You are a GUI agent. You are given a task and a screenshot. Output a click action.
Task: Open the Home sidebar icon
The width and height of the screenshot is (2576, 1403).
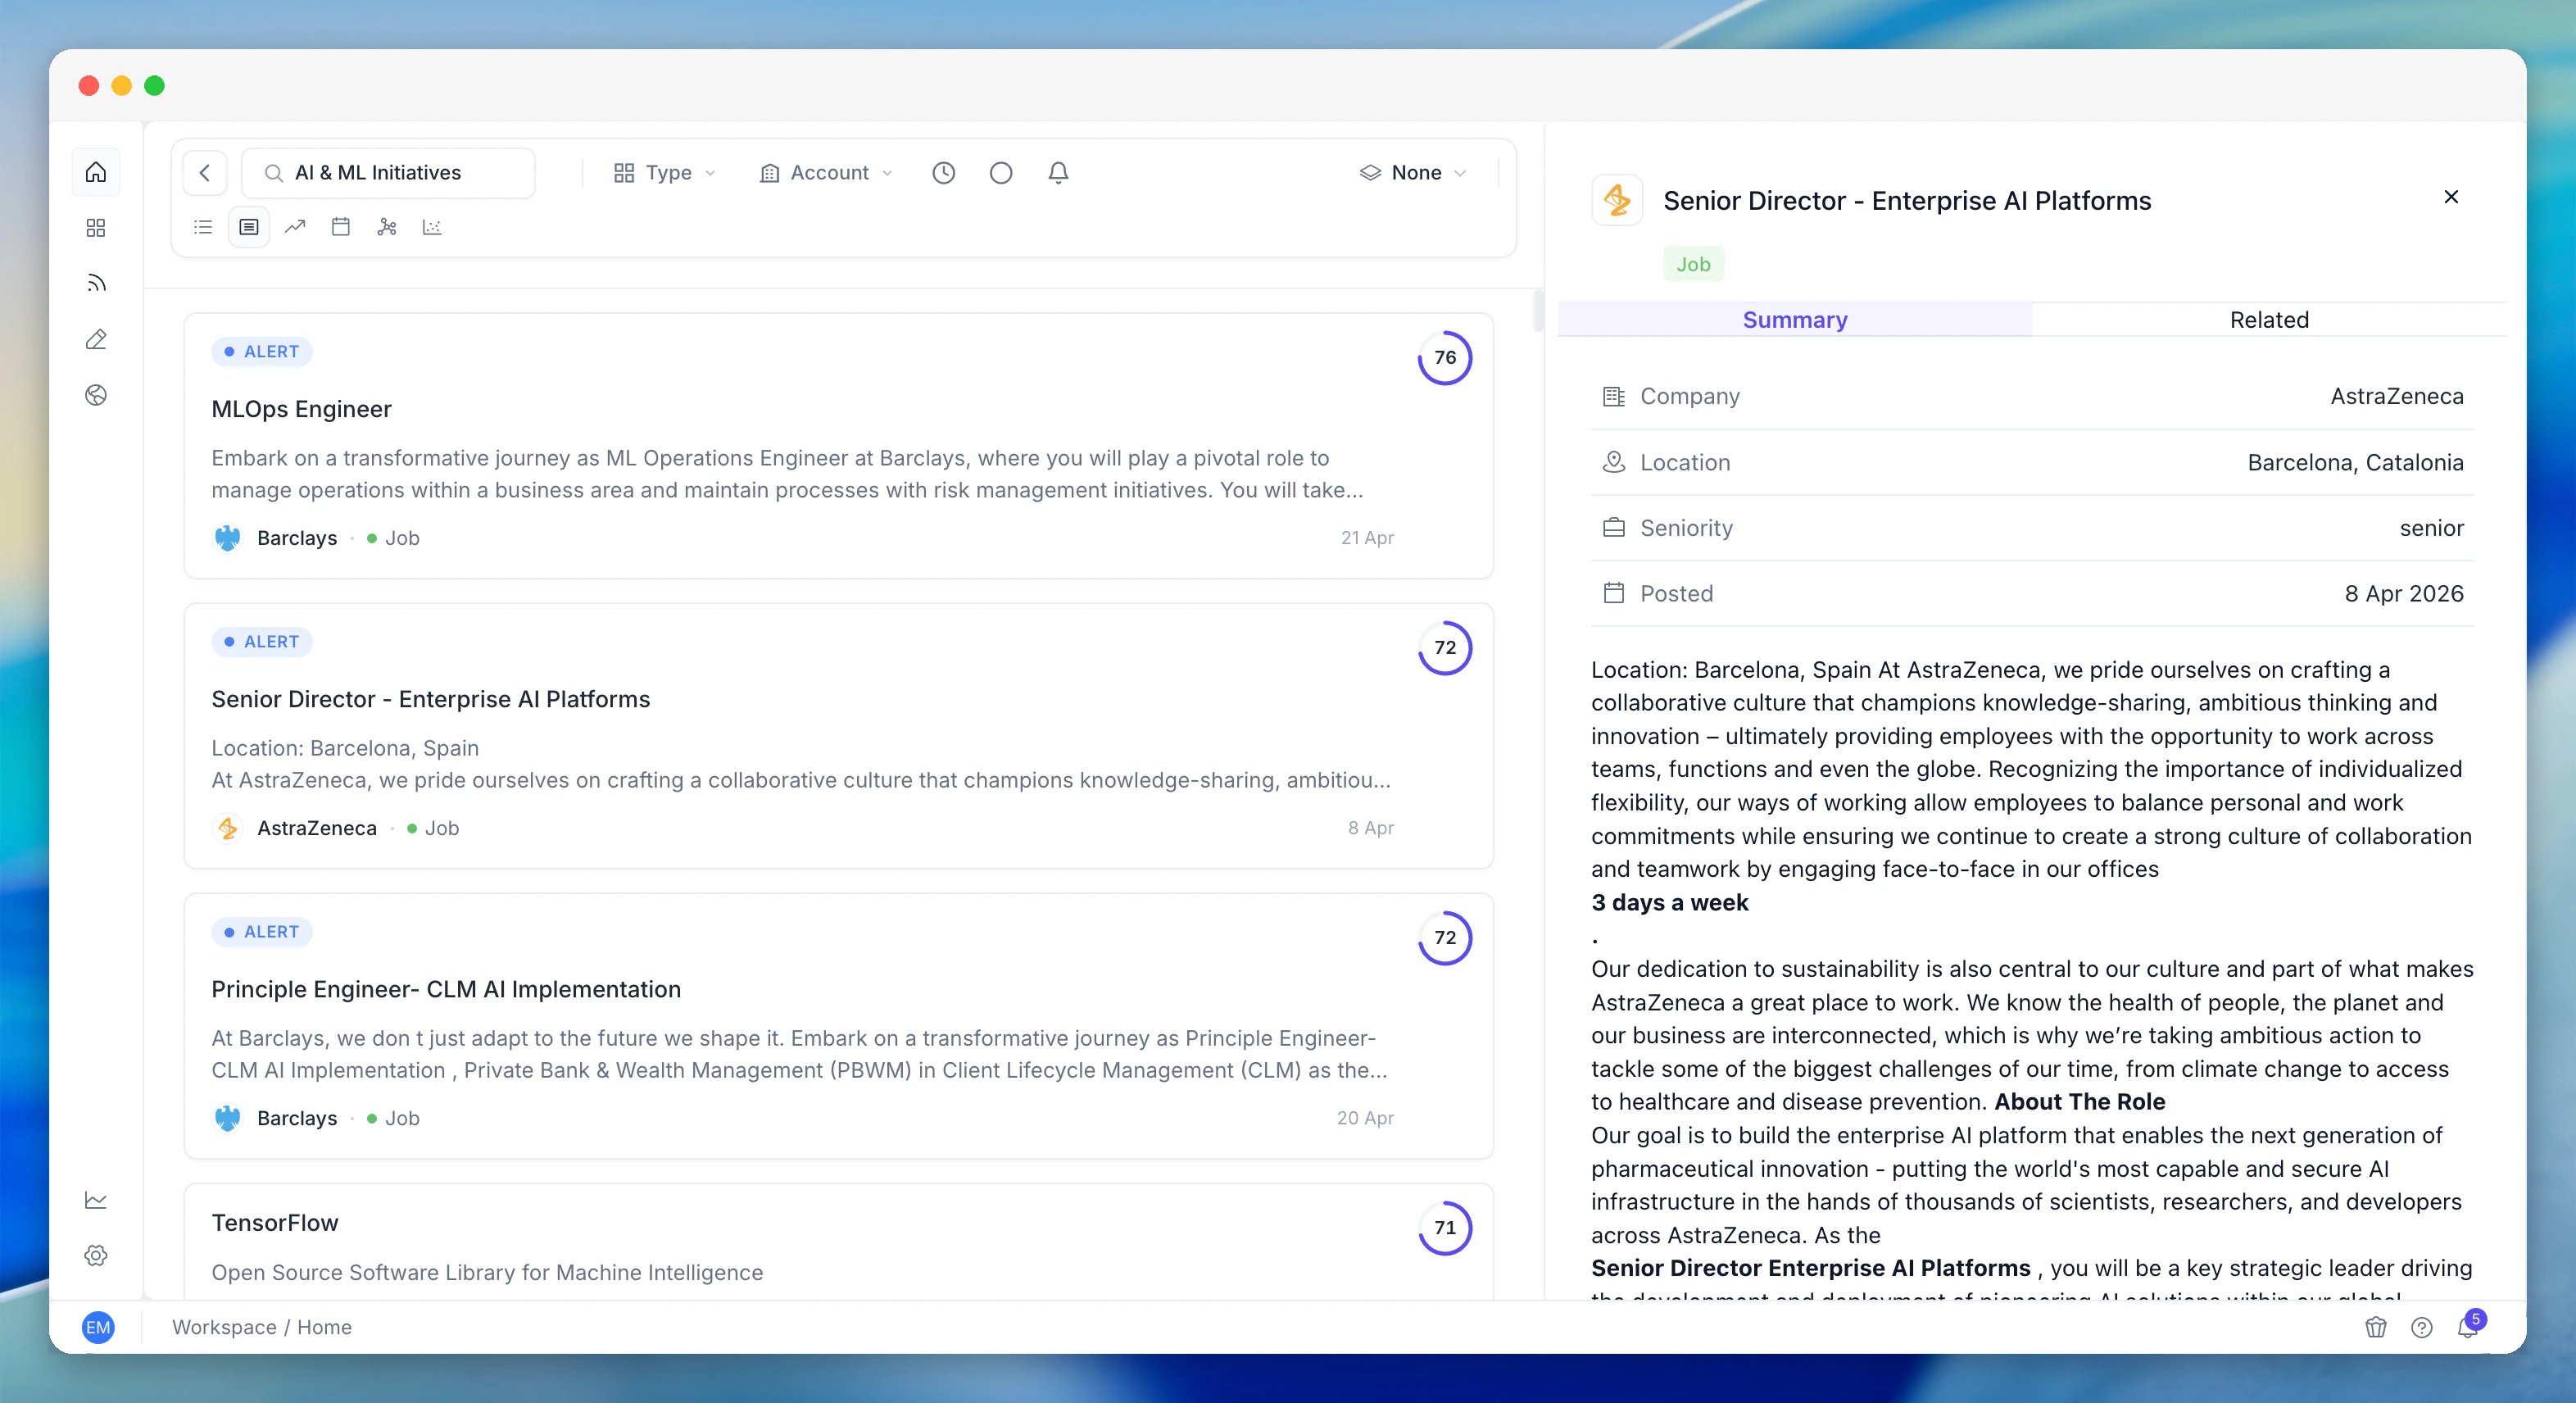[96, 172]
